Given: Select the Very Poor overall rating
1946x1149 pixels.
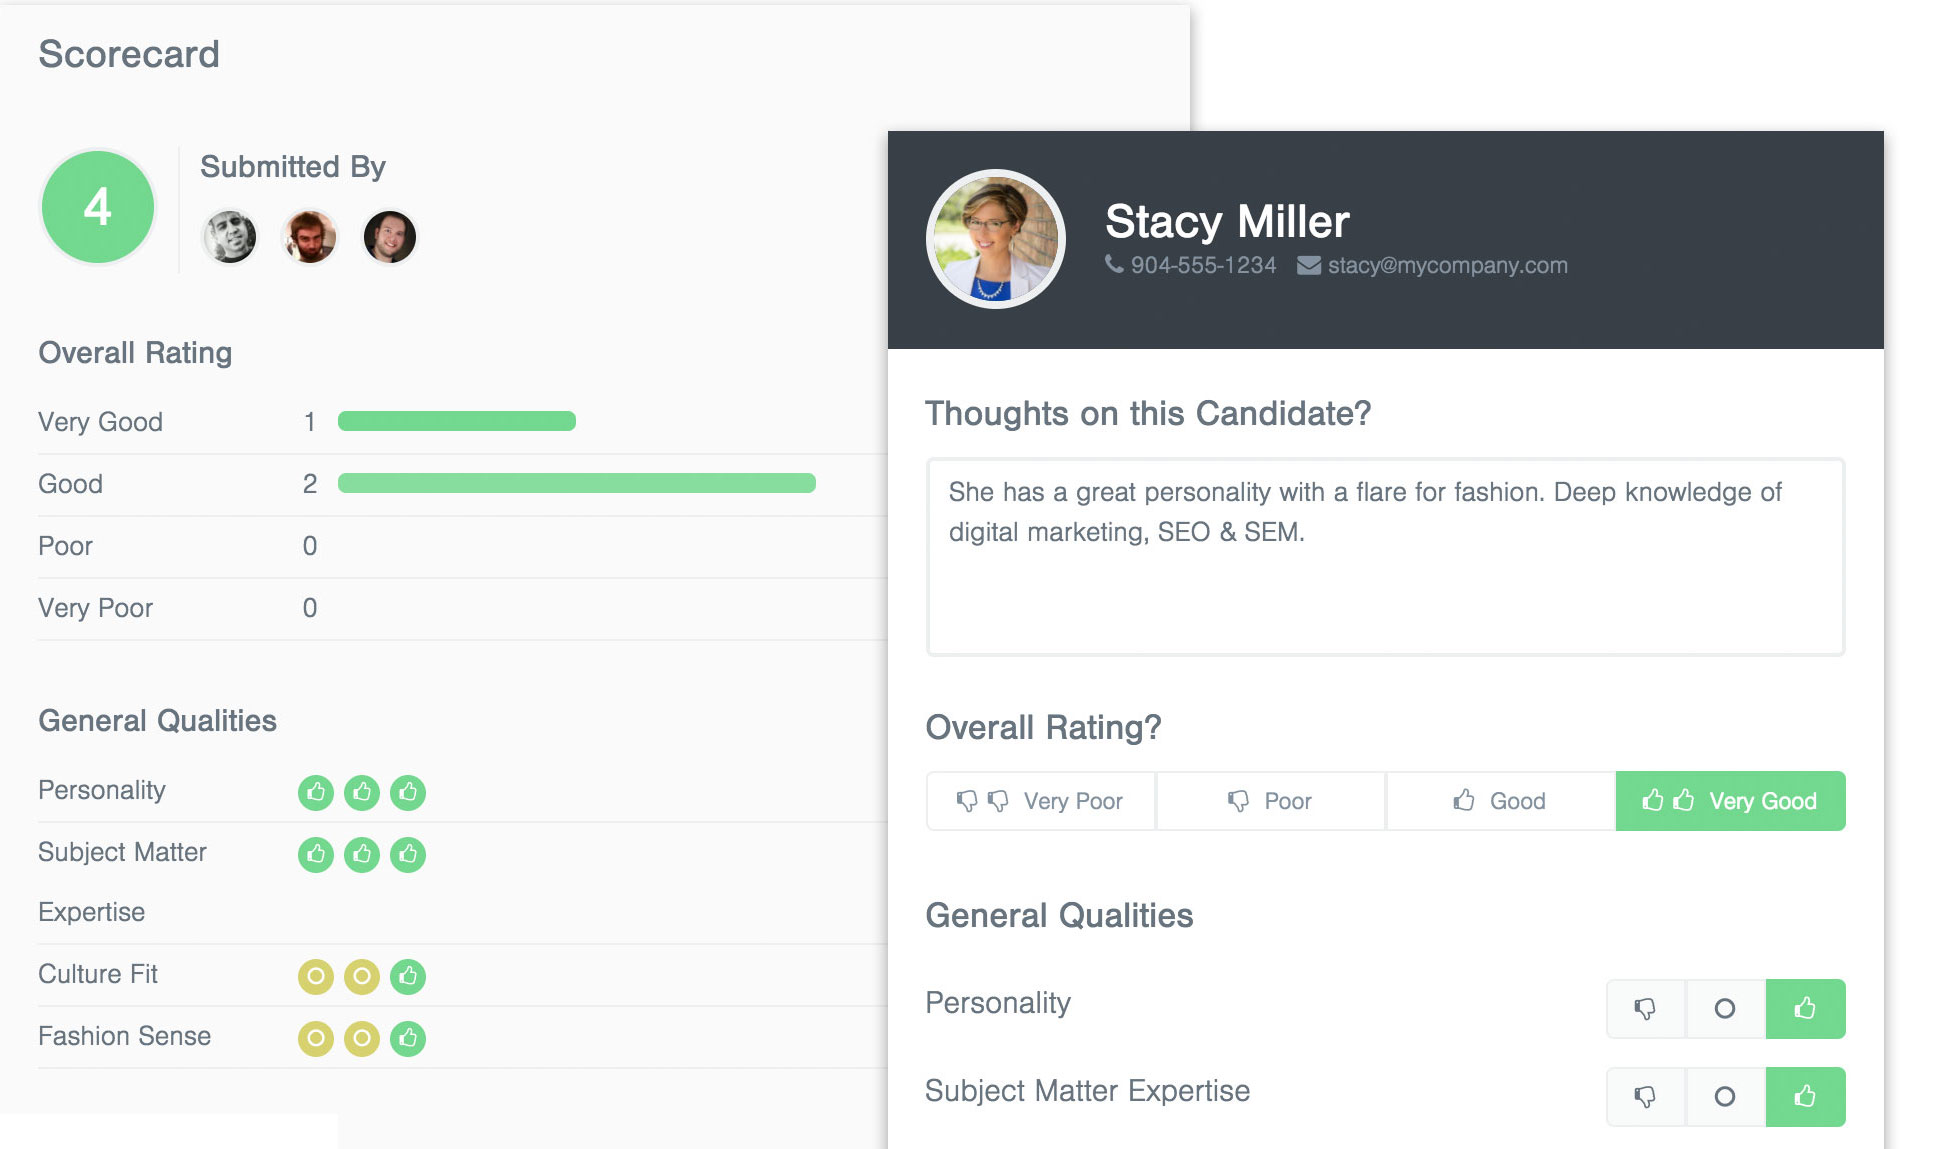Looking at the screenshot, I should [x=1041, y=801].
